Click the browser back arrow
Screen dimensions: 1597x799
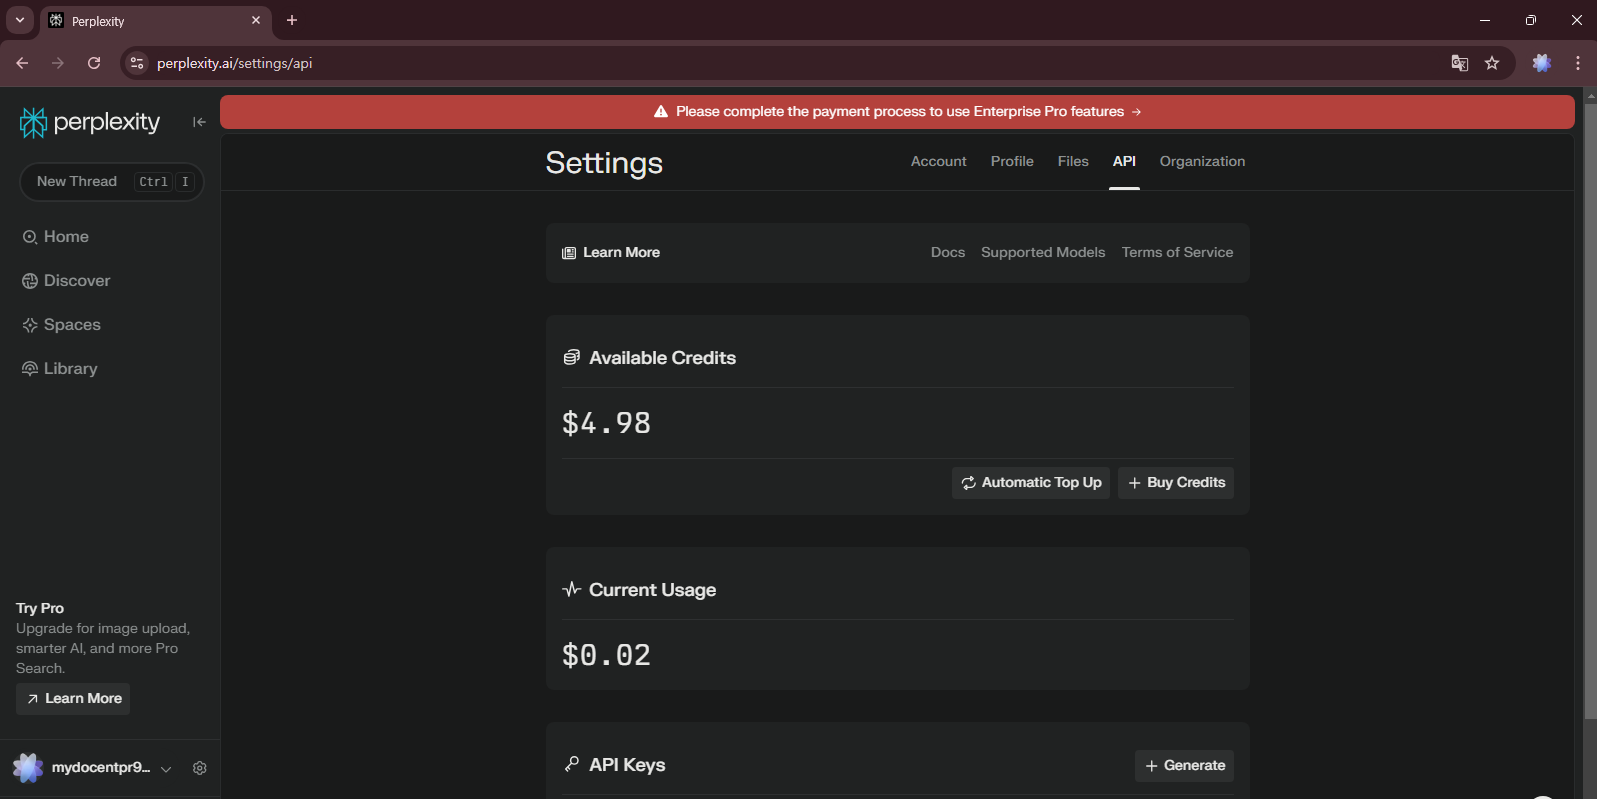click(22, 63)
